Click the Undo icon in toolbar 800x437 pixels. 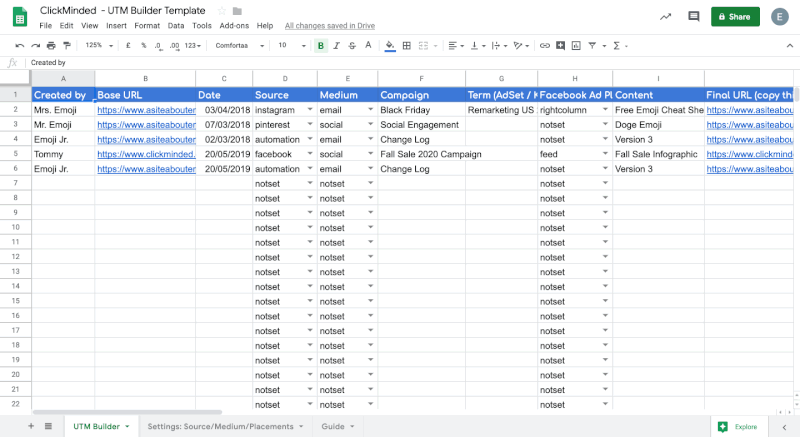pos(22,45)
